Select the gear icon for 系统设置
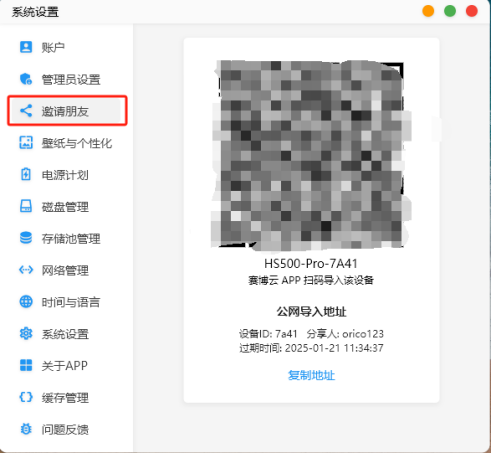492x453 pixels. pos(26,333)
